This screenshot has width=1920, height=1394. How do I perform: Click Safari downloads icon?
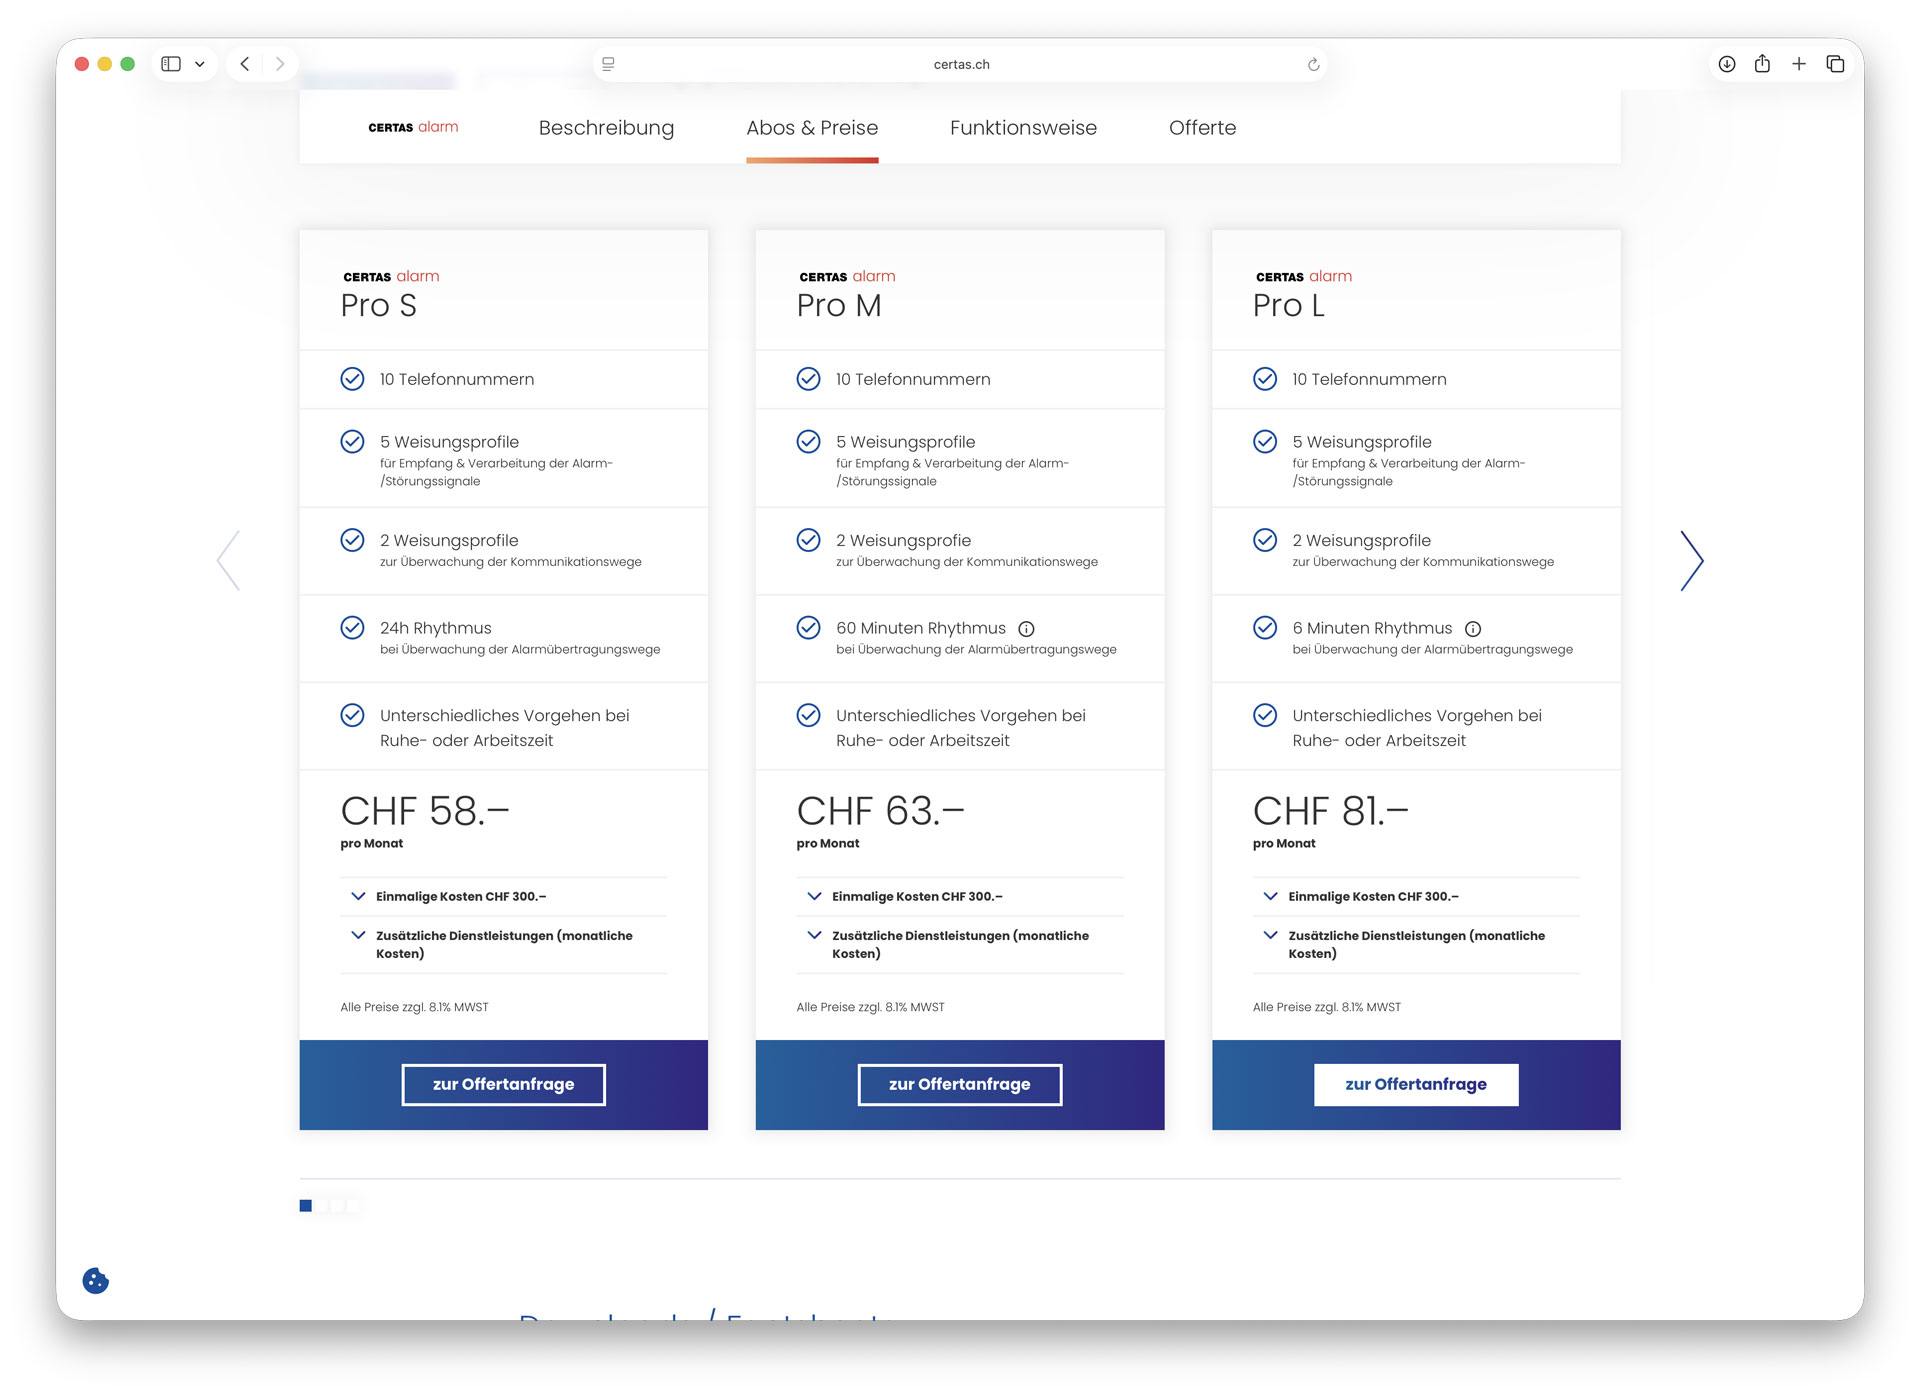point(1726,64)
